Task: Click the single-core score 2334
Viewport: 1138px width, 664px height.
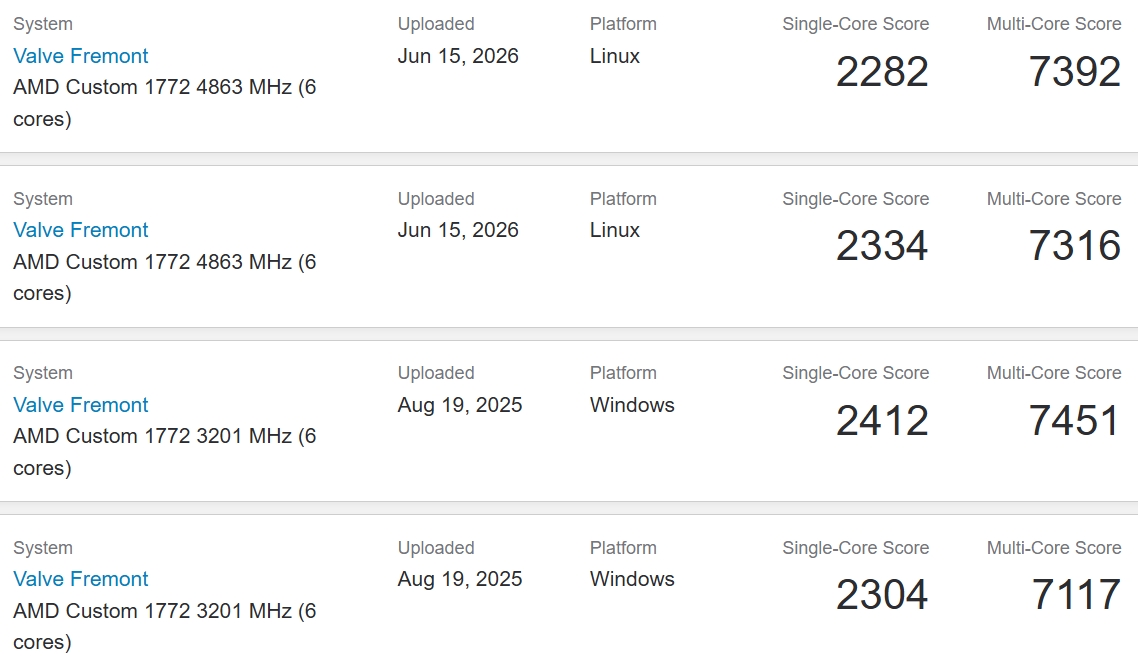Action: point(882,246)
